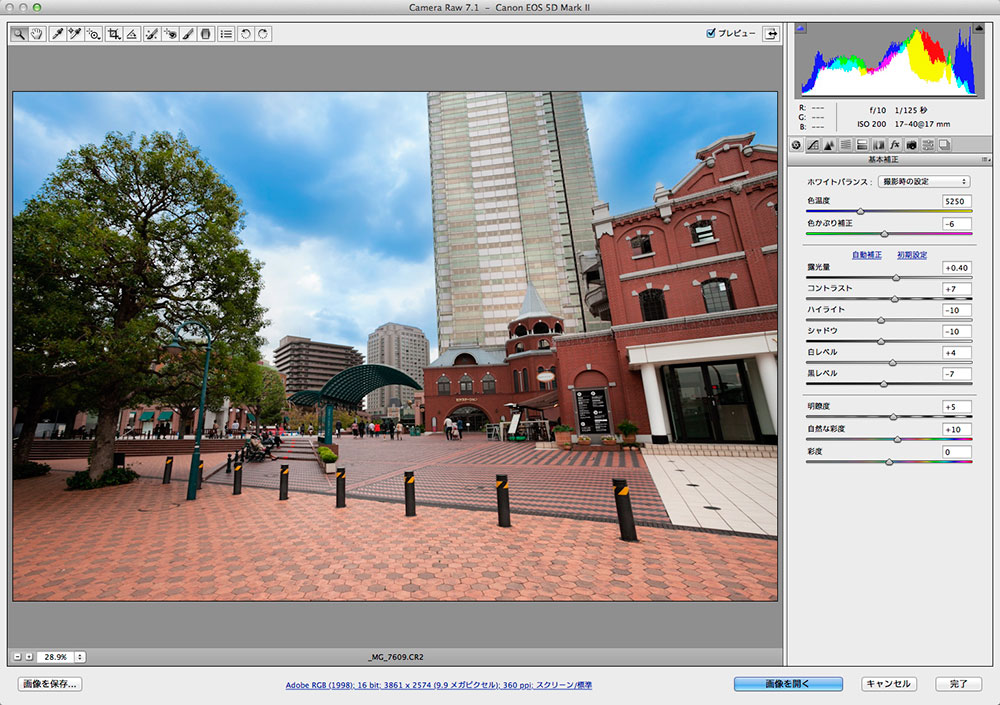Image resolution: width=1000 pixels, height=705 pixels.
Task: Open the 基本補正 panel options menu
Action: (985, 160)
